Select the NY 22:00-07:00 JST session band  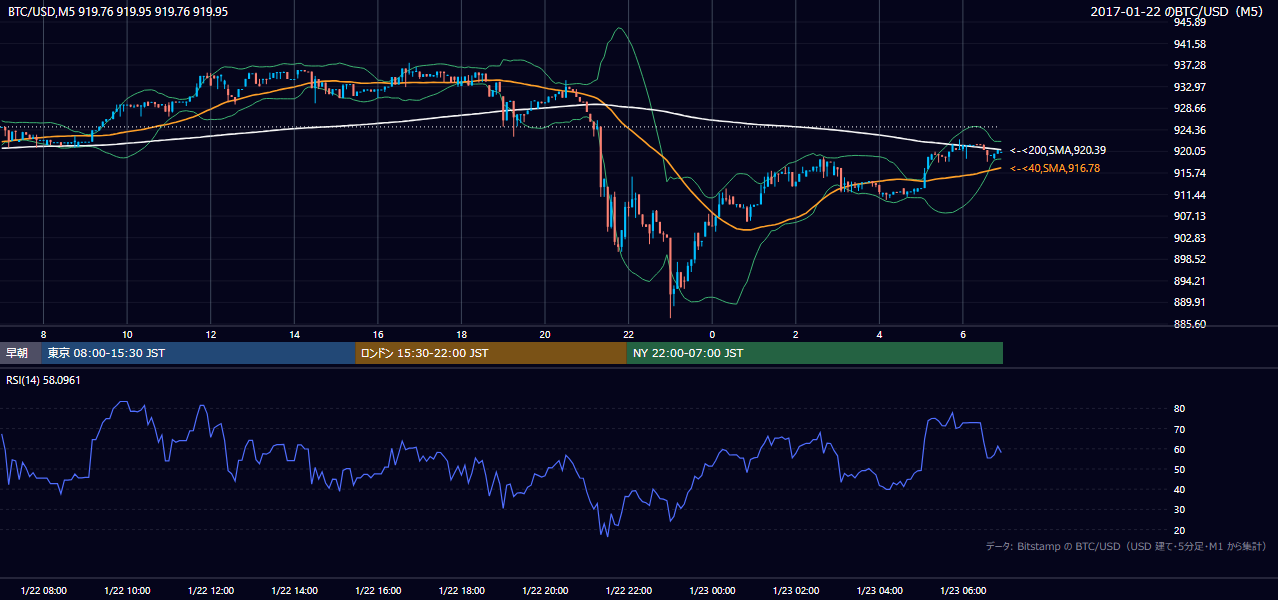(814, 353)
